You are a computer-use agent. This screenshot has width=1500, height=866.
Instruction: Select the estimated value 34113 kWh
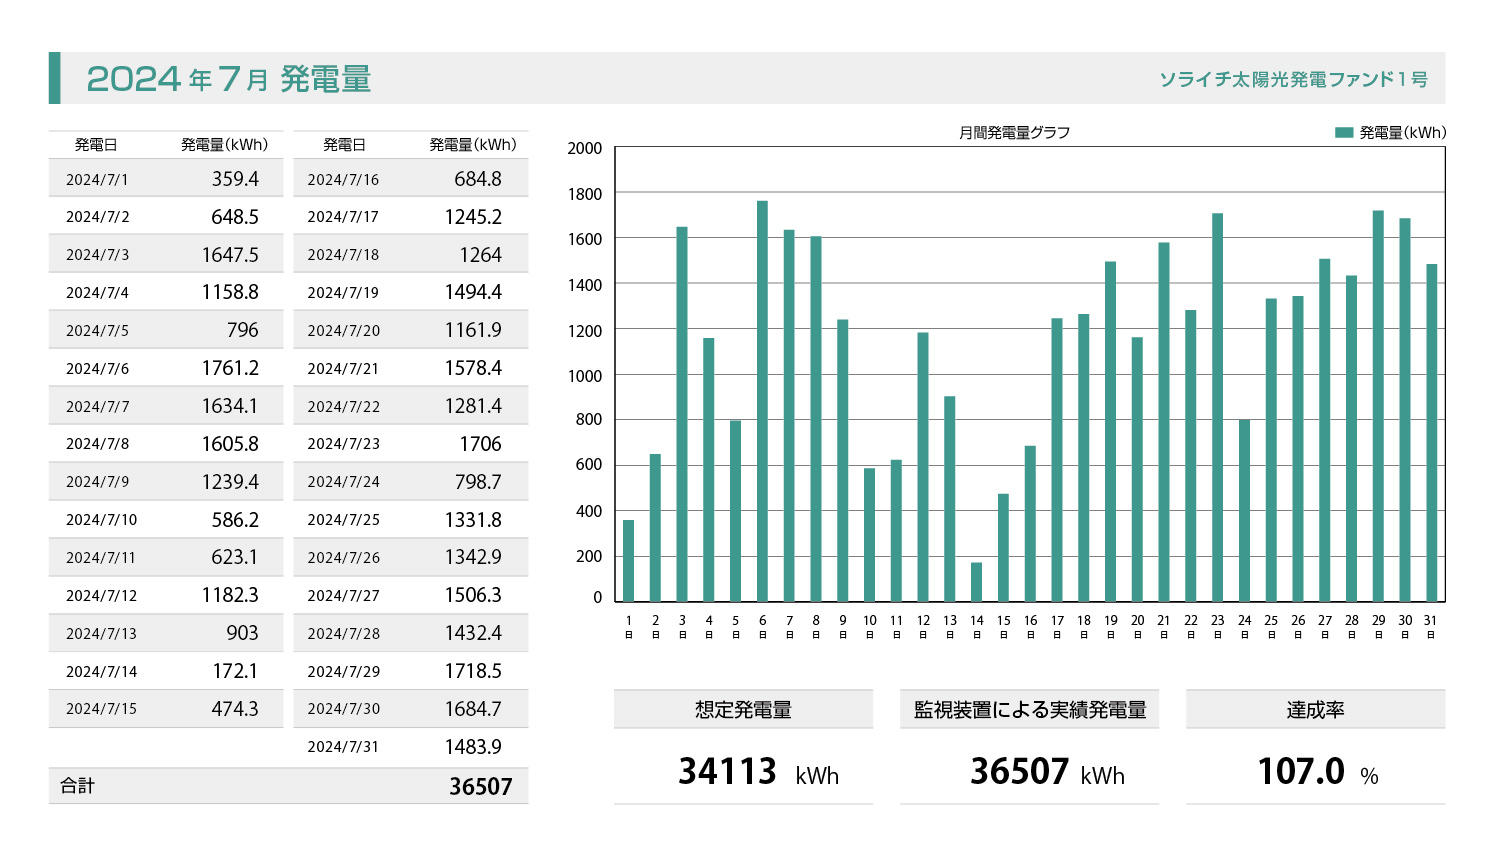(x=758, y=772)
